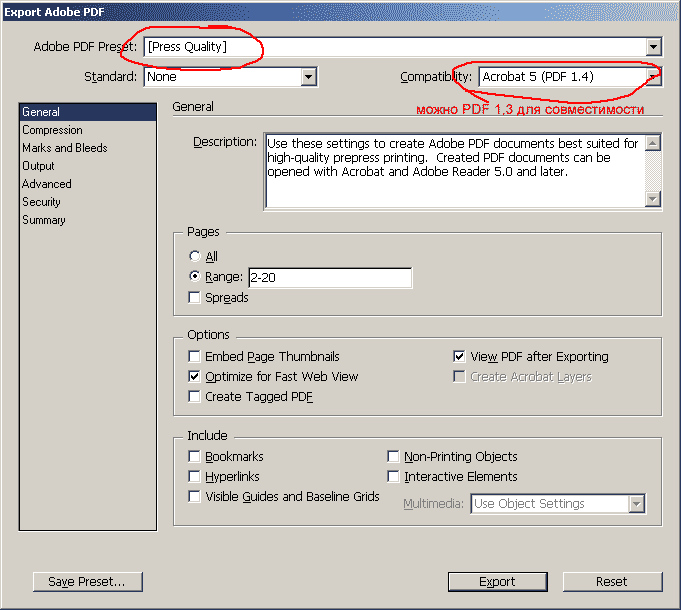The height and width of the screenshot is (610, 681).
Task: Enable Non-Printing Objects checkbox
Action: (x=393, y=456)
